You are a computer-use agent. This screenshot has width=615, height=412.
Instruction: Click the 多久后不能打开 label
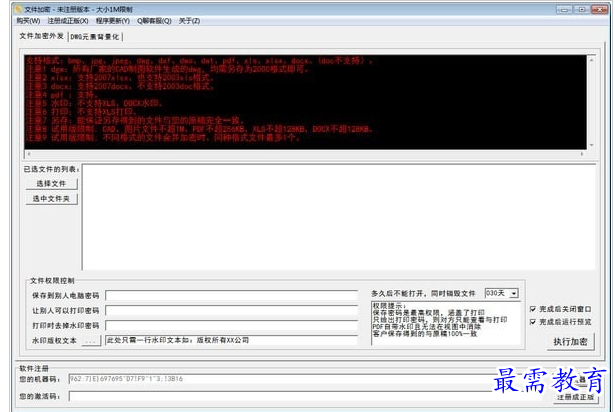click(x=423, y=294)
